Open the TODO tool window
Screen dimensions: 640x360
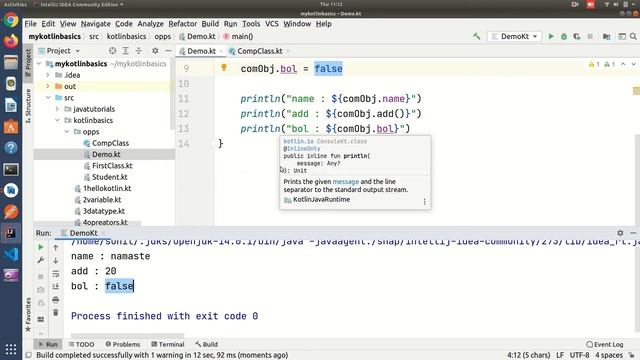coord(82,344)
